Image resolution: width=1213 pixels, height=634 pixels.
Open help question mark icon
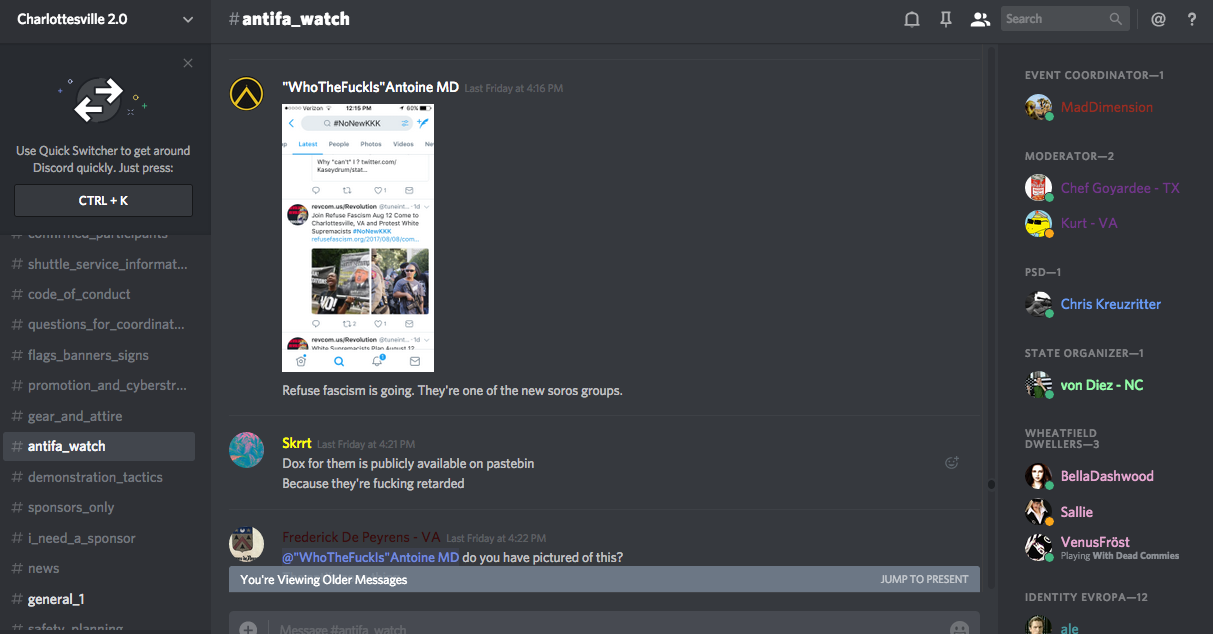coord(1191,19)
